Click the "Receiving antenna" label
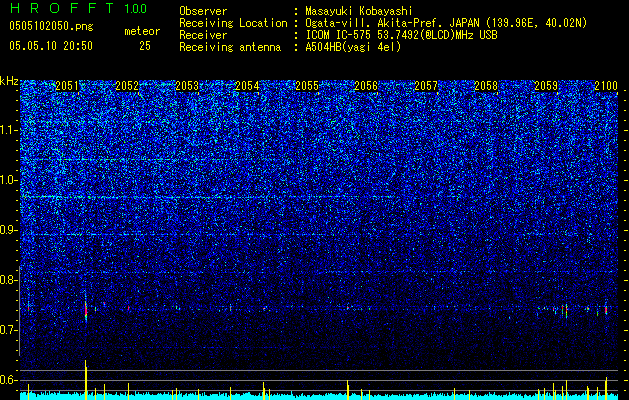Image resolution: width=629 pixels, height=400 pixels. tap(230, 47)
